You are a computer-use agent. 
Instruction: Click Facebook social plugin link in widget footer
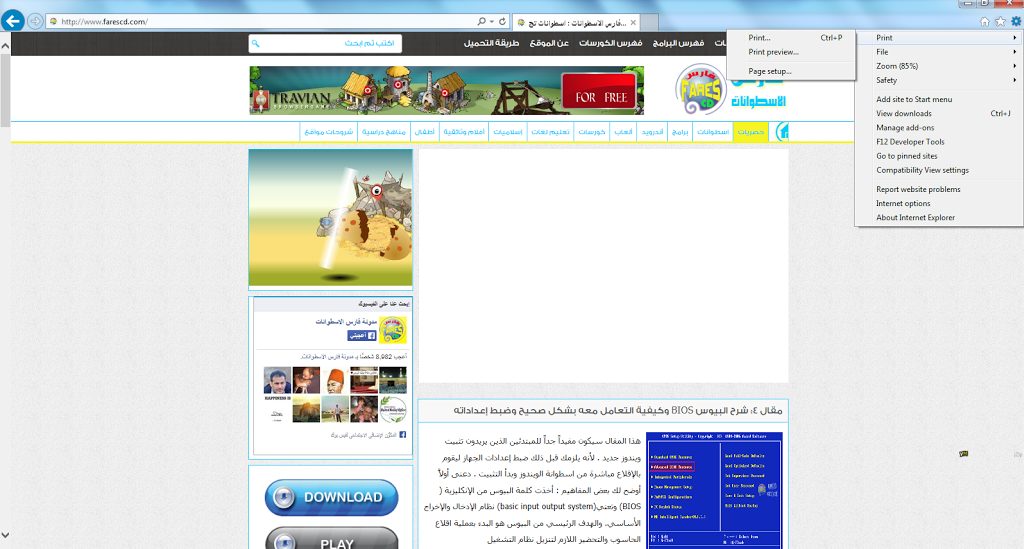tap(368, 435)
